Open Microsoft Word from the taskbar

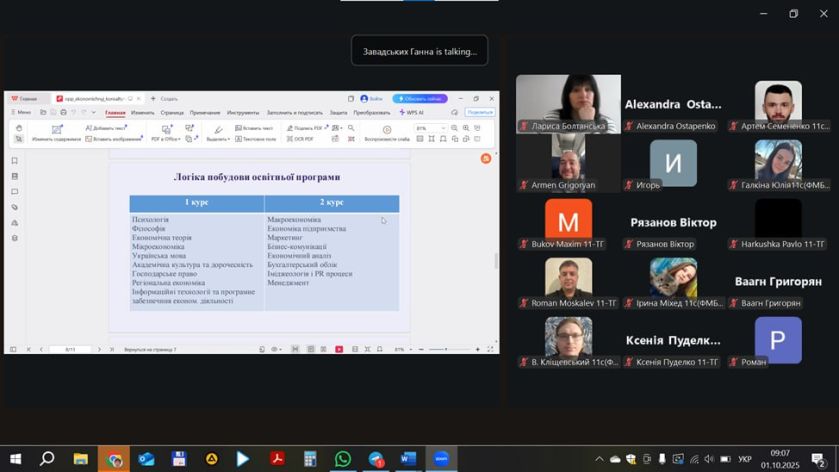pos(408,459)
